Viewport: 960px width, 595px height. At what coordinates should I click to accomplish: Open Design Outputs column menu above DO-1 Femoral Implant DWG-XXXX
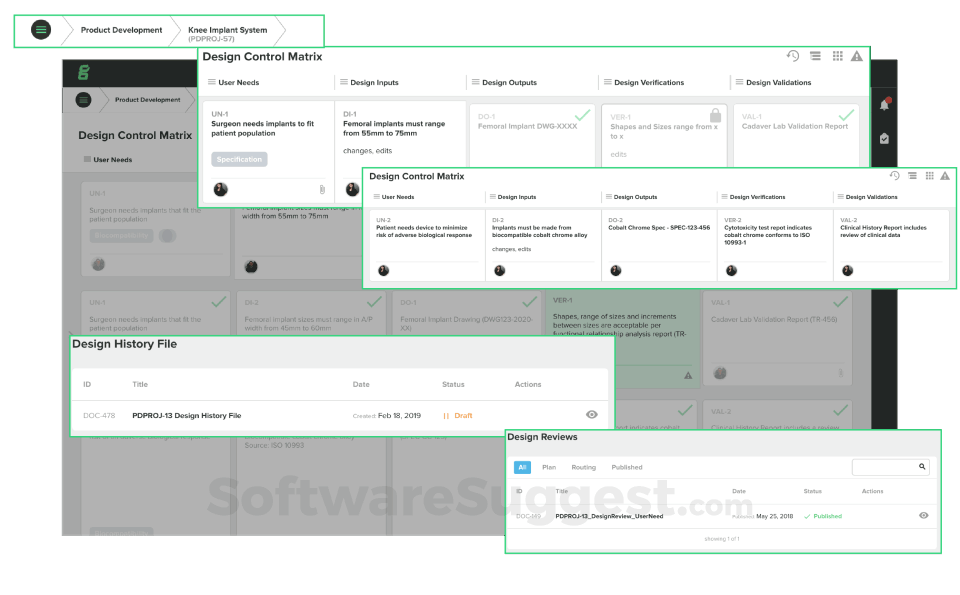pos(475,82)
